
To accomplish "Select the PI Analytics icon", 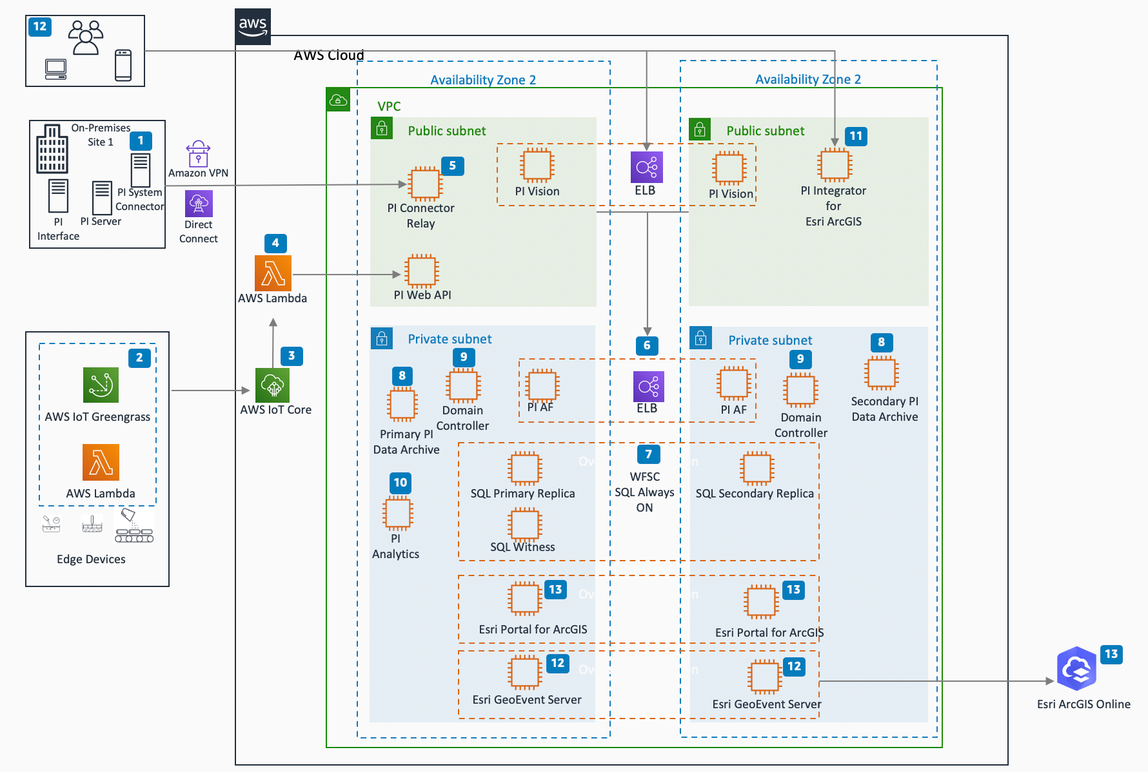I will (398, 513).
